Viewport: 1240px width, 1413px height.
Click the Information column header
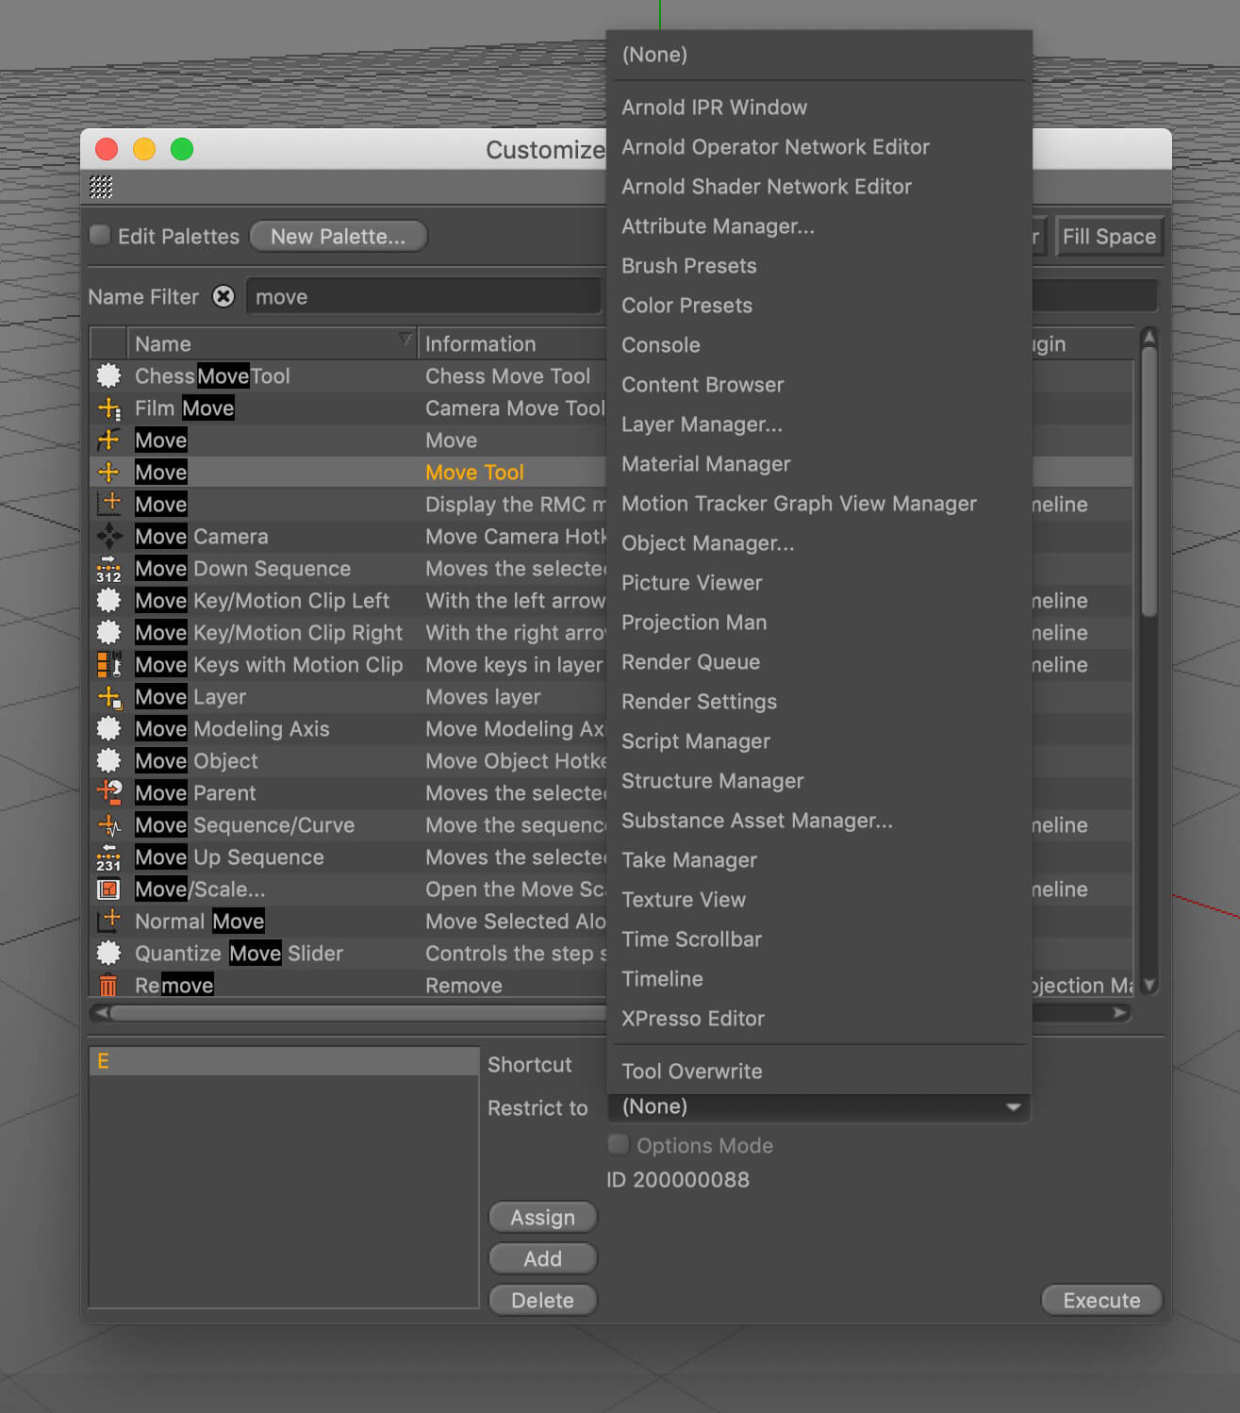[x=512, y=344]
